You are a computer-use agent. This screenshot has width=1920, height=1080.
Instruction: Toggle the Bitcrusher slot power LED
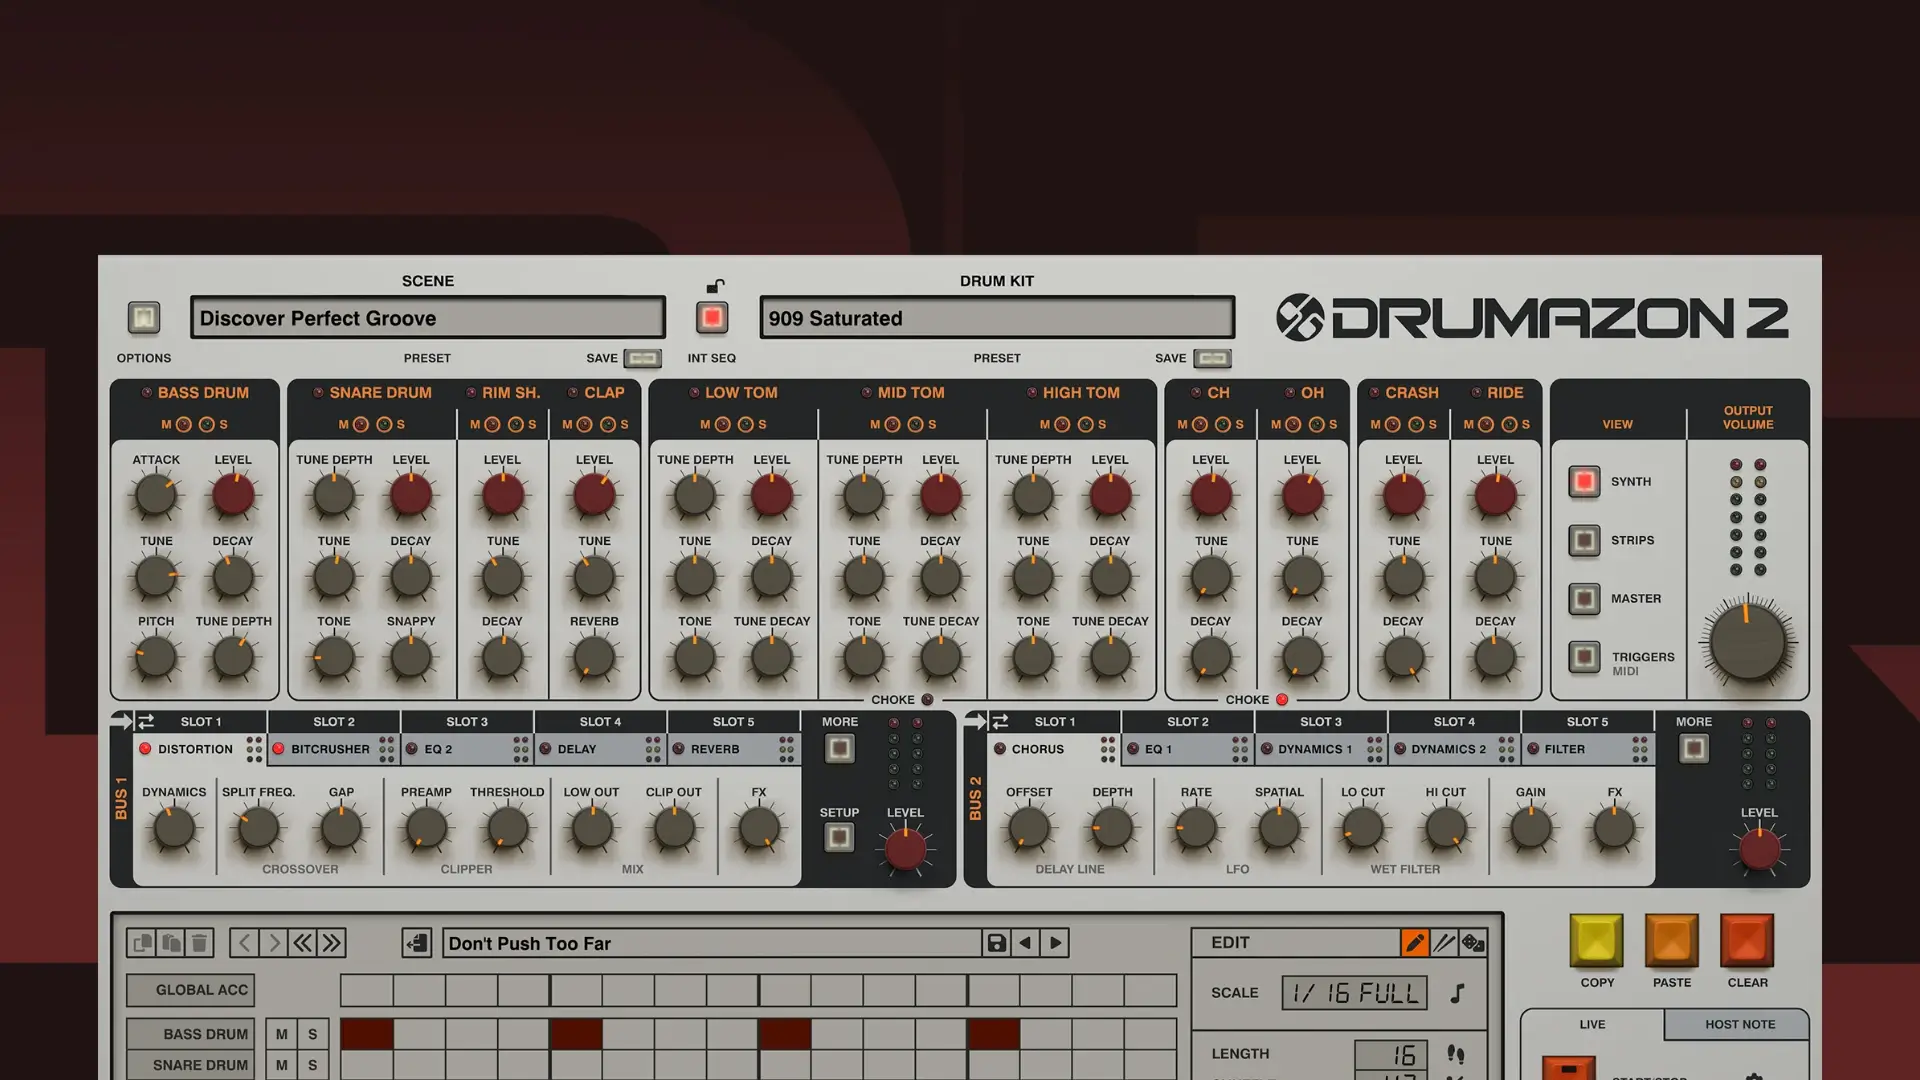[278, 749]
